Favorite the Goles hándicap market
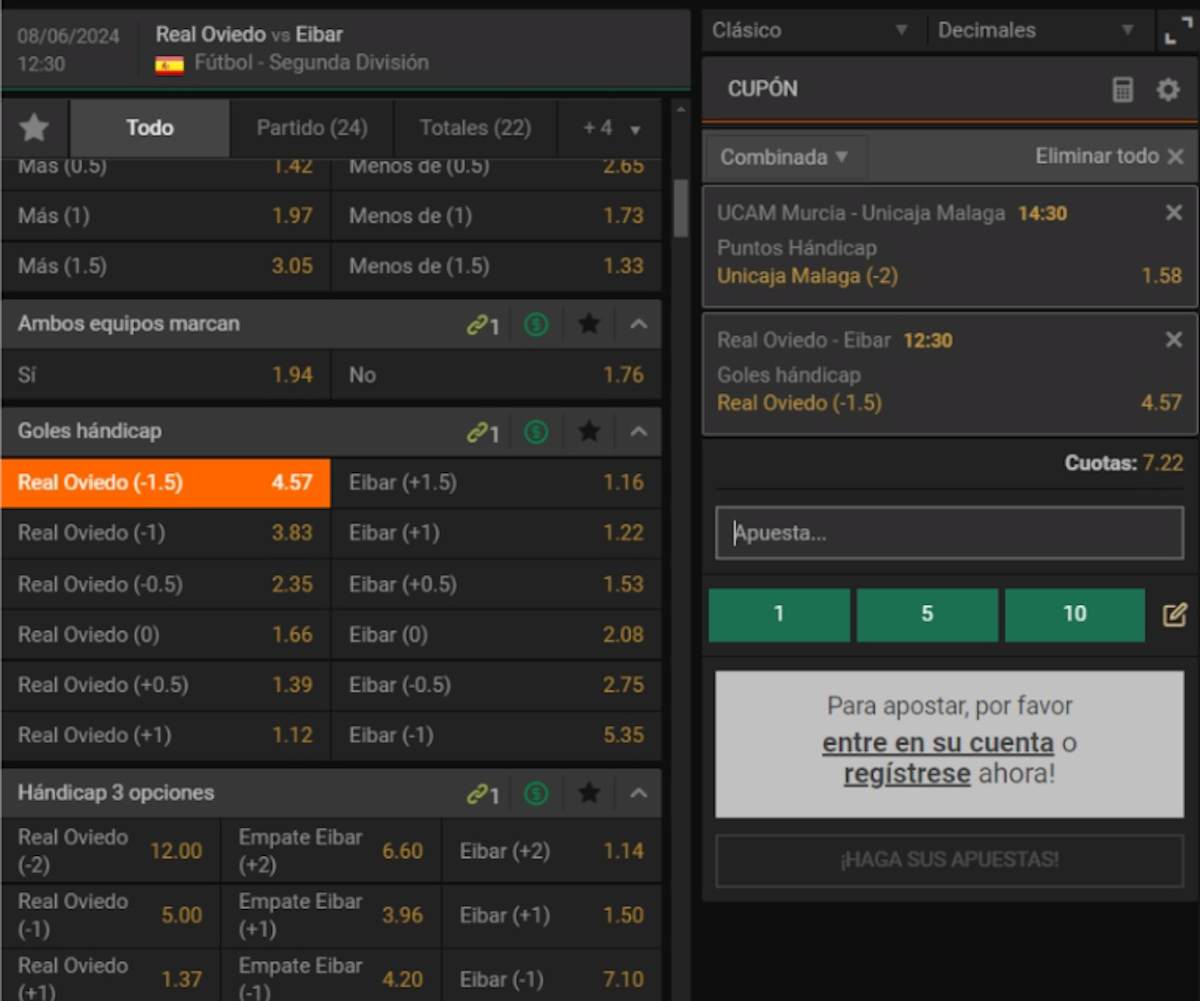 589,432
